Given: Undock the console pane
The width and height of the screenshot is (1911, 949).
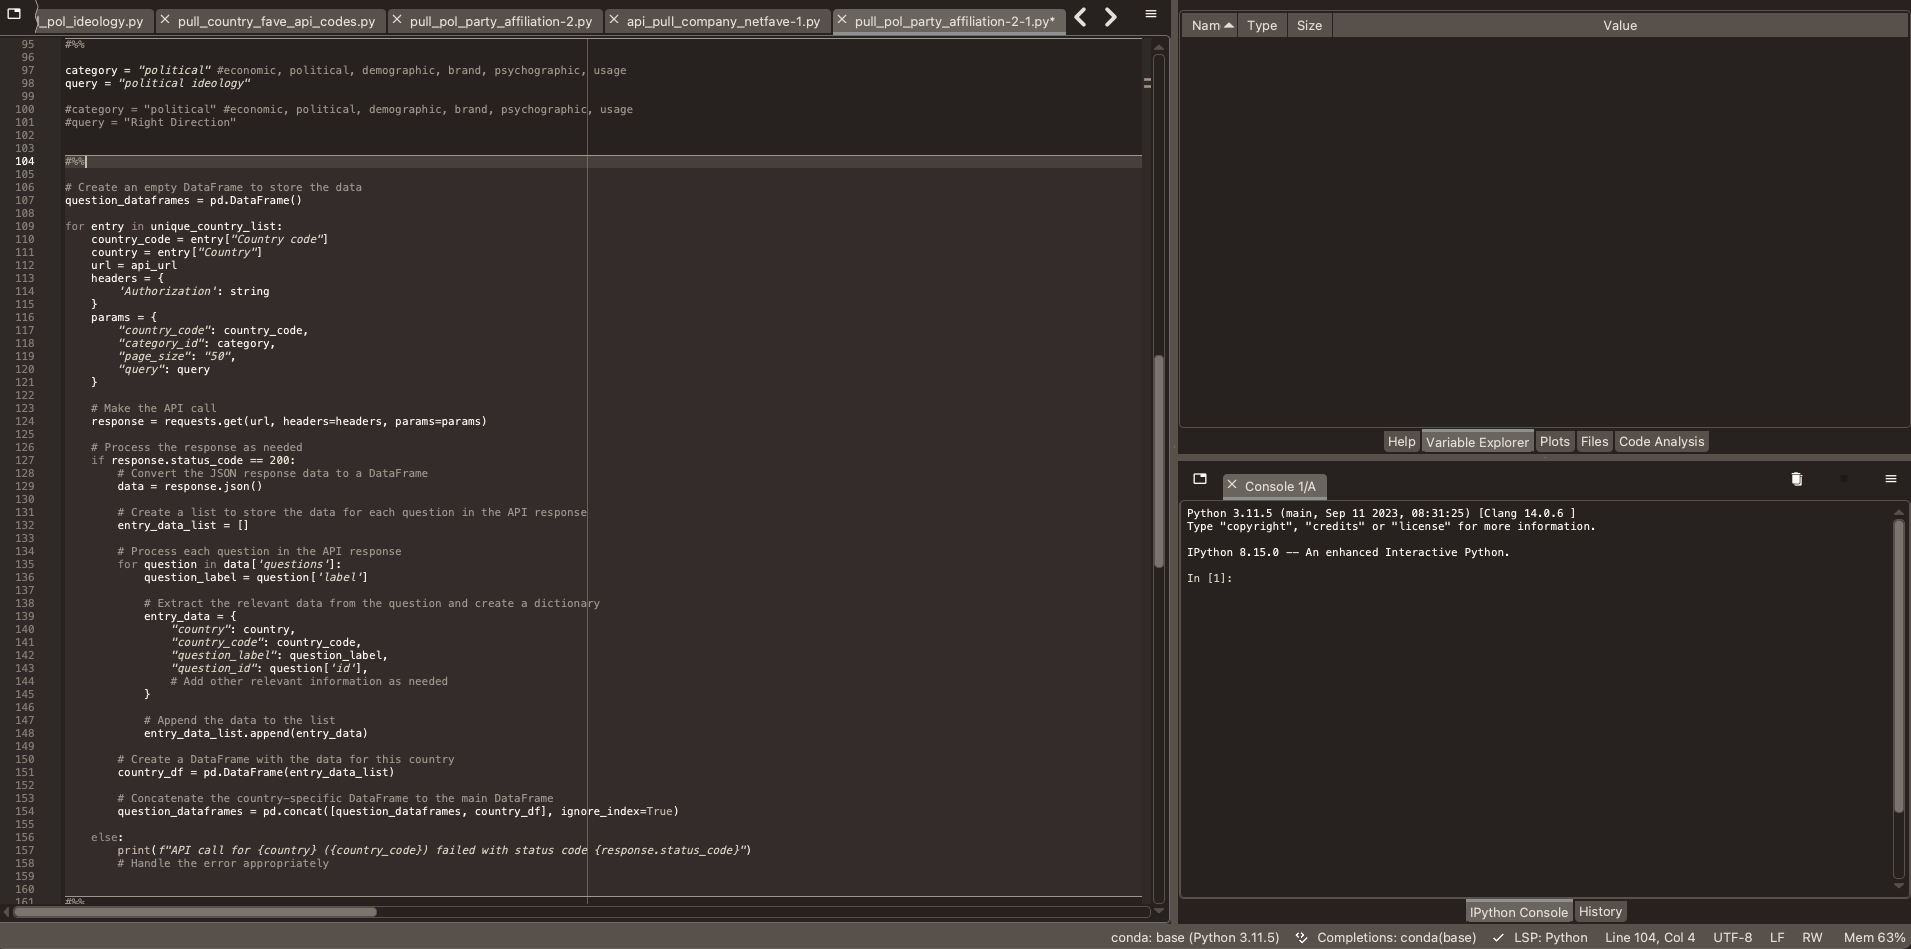Looking at the screenshot, I should (x=1199, y=480).
